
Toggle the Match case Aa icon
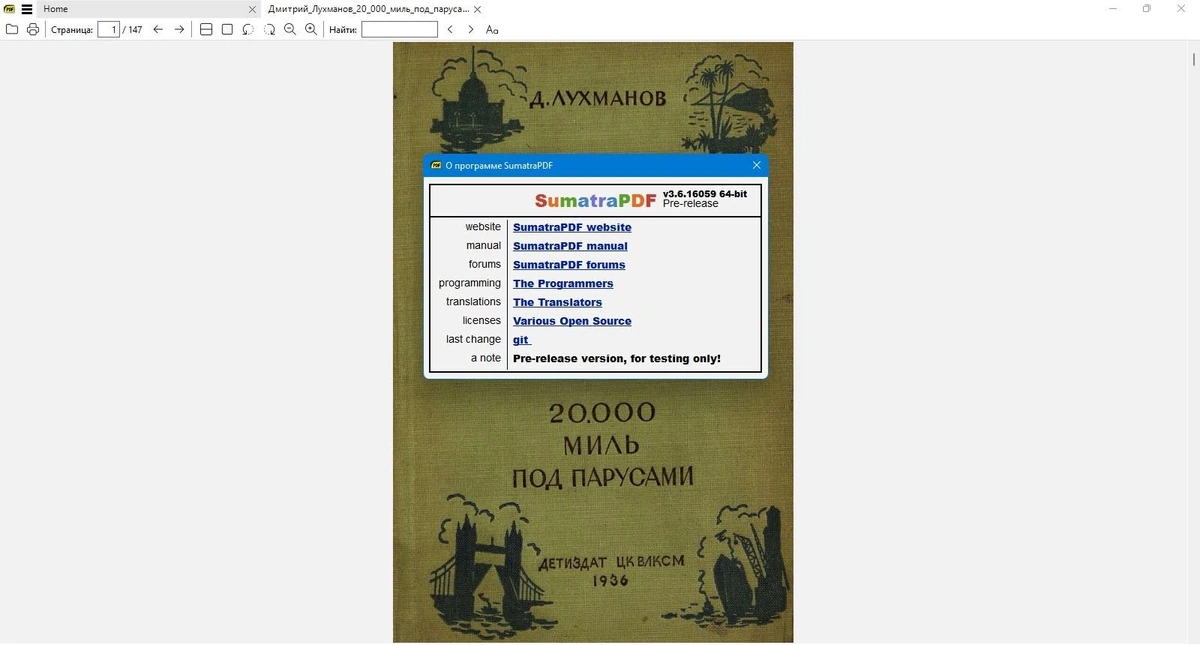click(x=492, y=29)
